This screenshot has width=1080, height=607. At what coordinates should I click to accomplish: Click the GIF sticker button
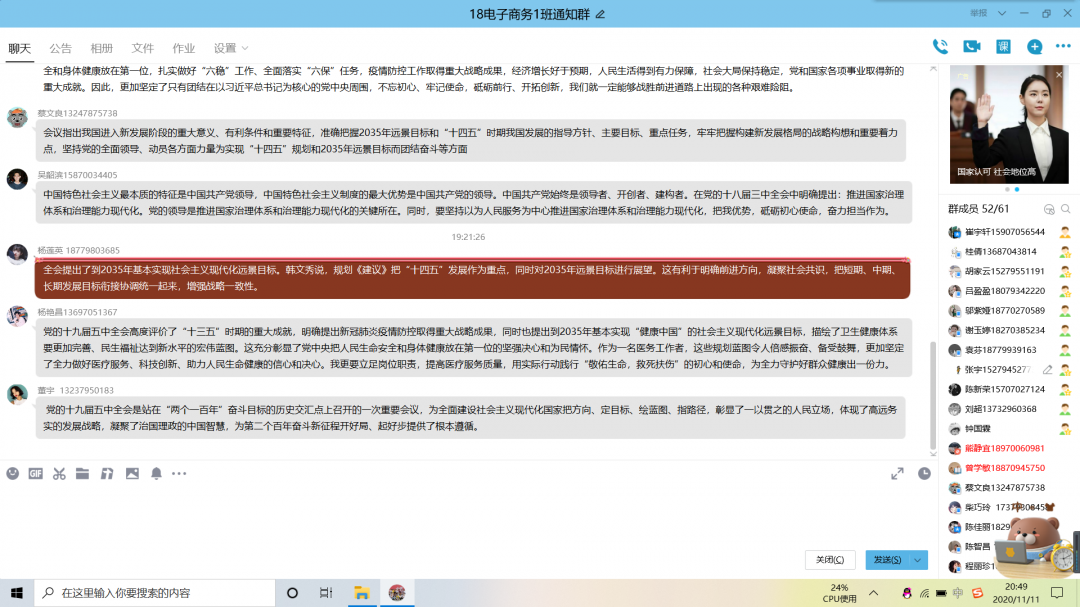(36, 473)
